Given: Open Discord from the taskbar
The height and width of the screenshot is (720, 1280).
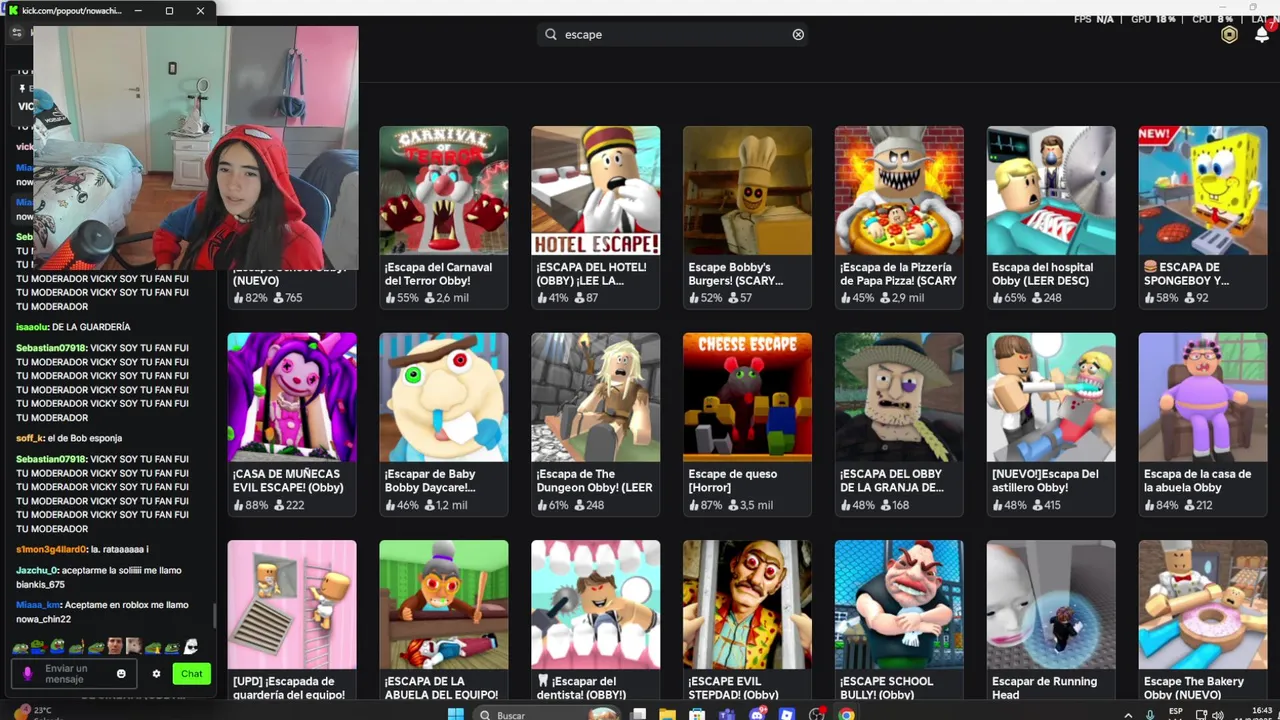Looking at the screenshot, I should point(757,714).
